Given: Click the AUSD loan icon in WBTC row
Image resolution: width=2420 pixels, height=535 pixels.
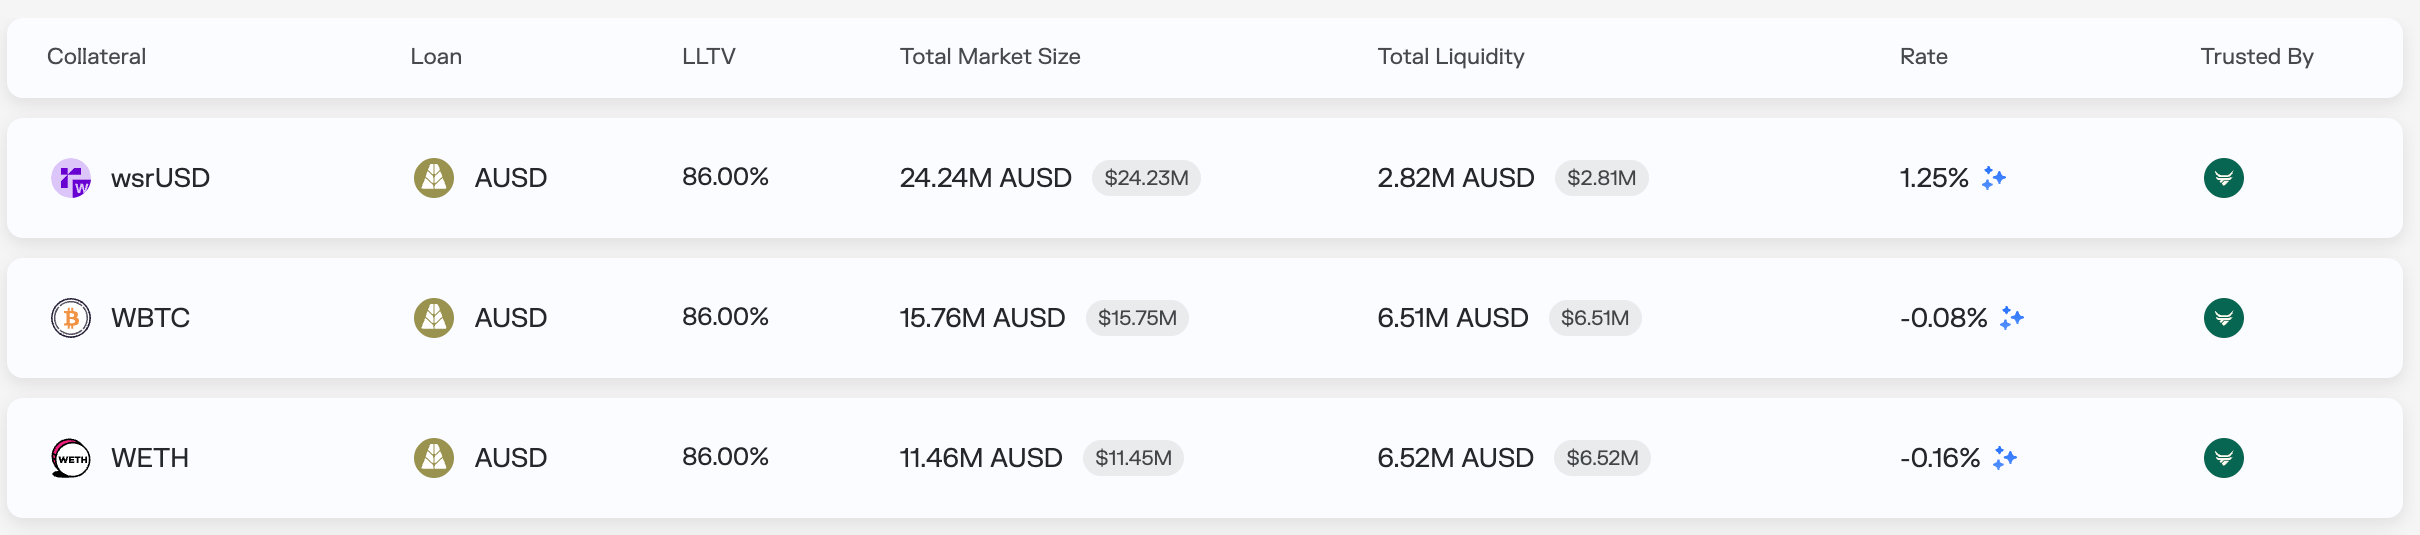Looking at the screenshot, I should [x=434, y=318].
